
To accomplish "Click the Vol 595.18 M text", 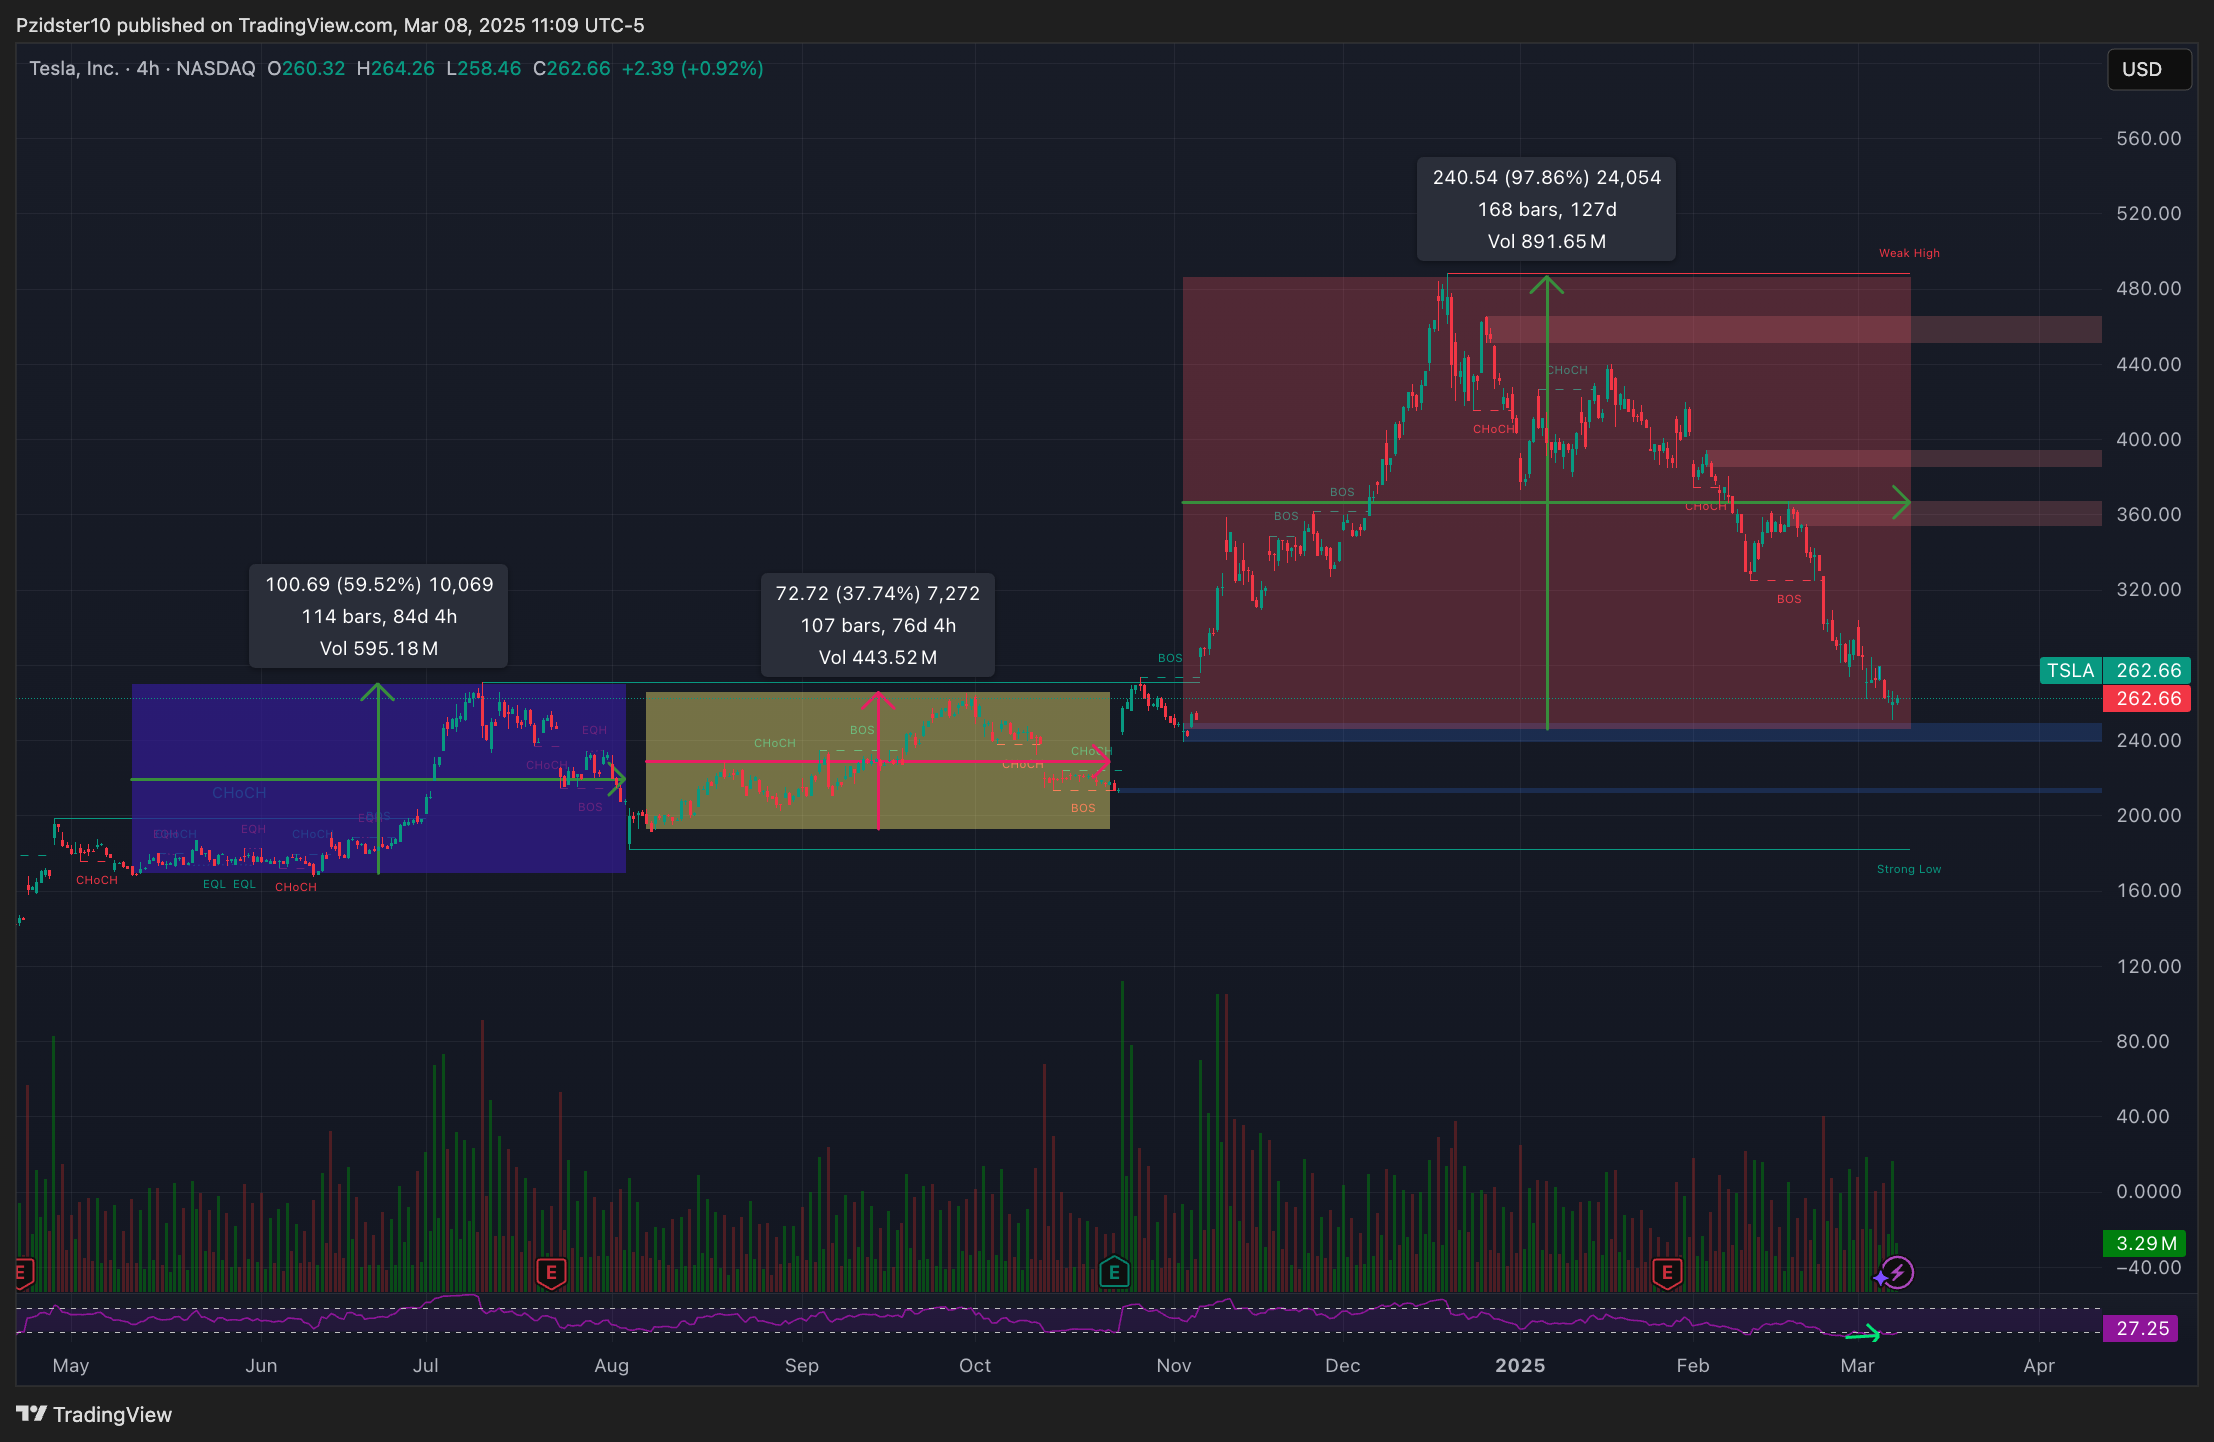I will coord(379,648).
